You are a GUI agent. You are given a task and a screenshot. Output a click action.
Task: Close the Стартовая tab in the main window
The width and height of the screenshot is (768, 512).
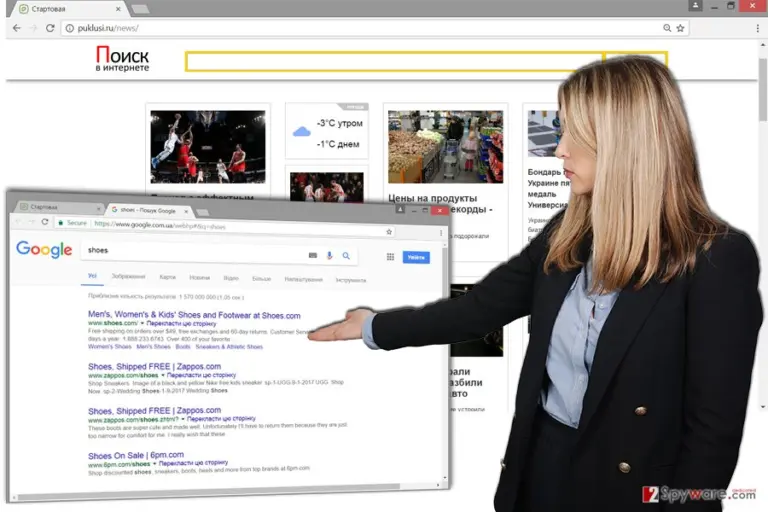click(x=118, y=9)
